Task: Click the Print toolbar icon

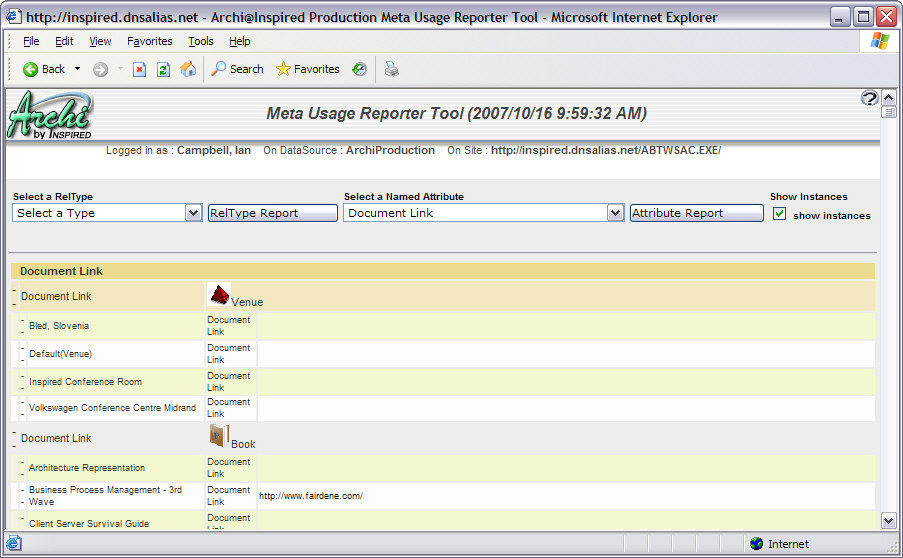Action: coord(392,69)
